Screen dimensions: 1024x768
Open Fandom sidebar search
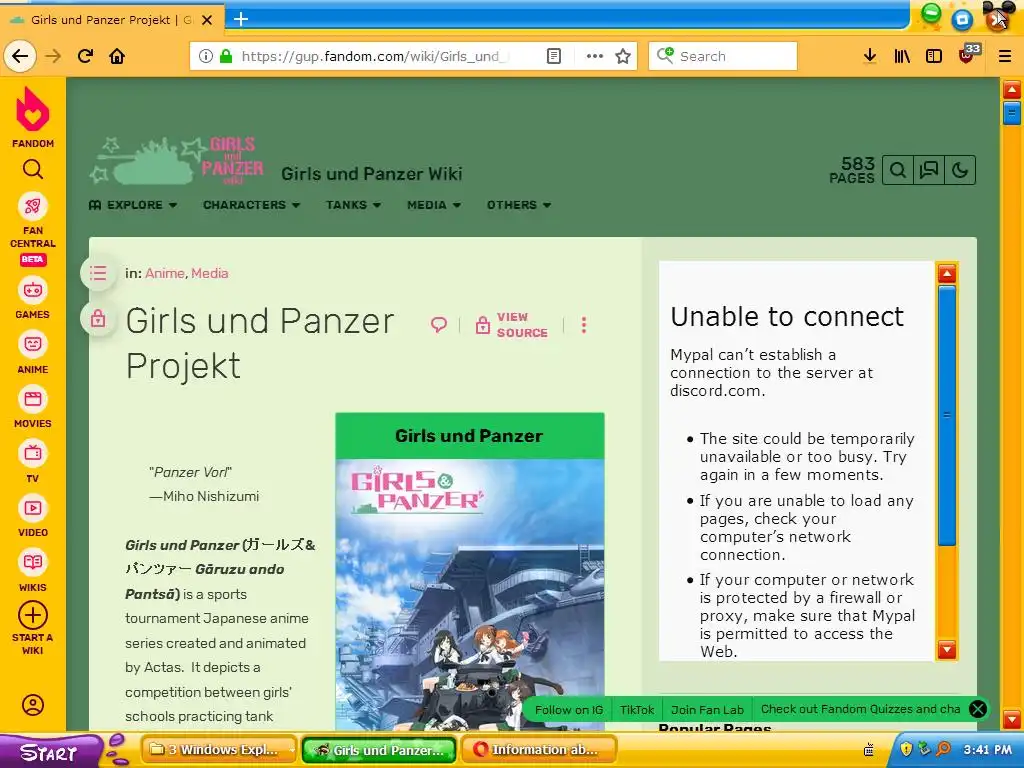[x=33, y=170]
